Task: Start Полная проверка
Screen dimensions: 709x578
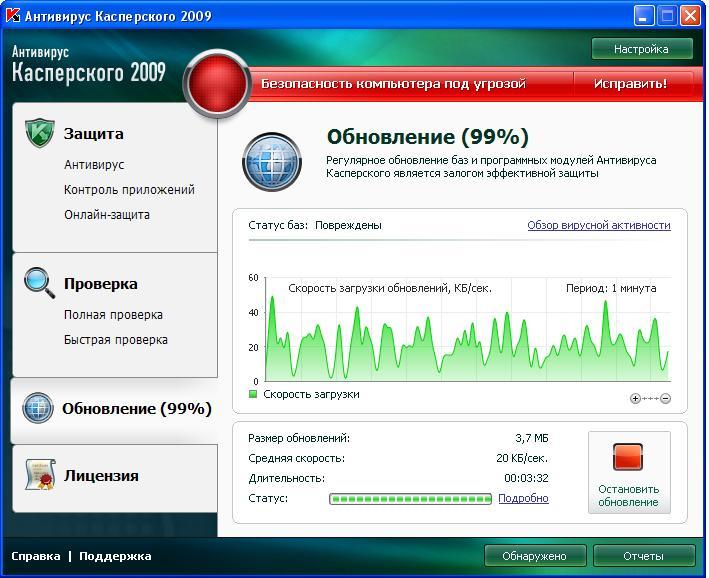Action: coord(113,314)
